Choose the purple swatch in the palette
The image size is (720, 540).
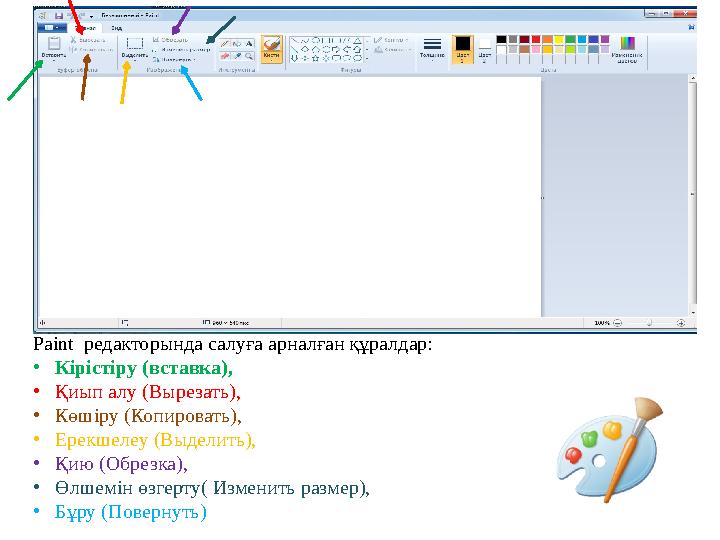pyautogui.click(x=605, y=39)
